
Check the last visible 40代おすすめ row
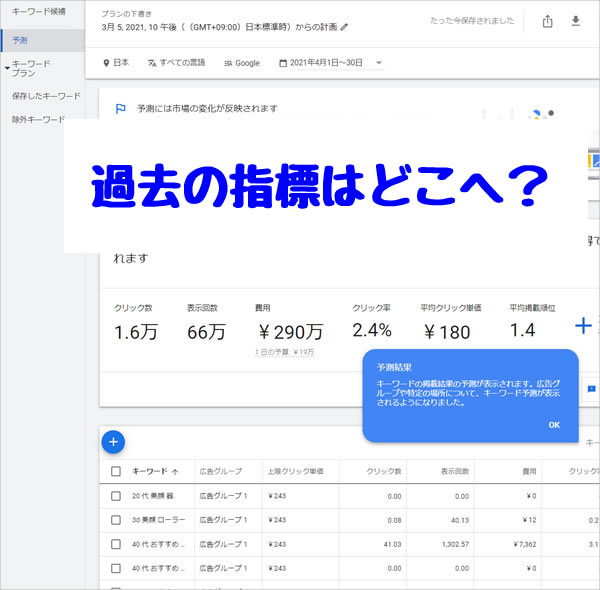point(116,568)
